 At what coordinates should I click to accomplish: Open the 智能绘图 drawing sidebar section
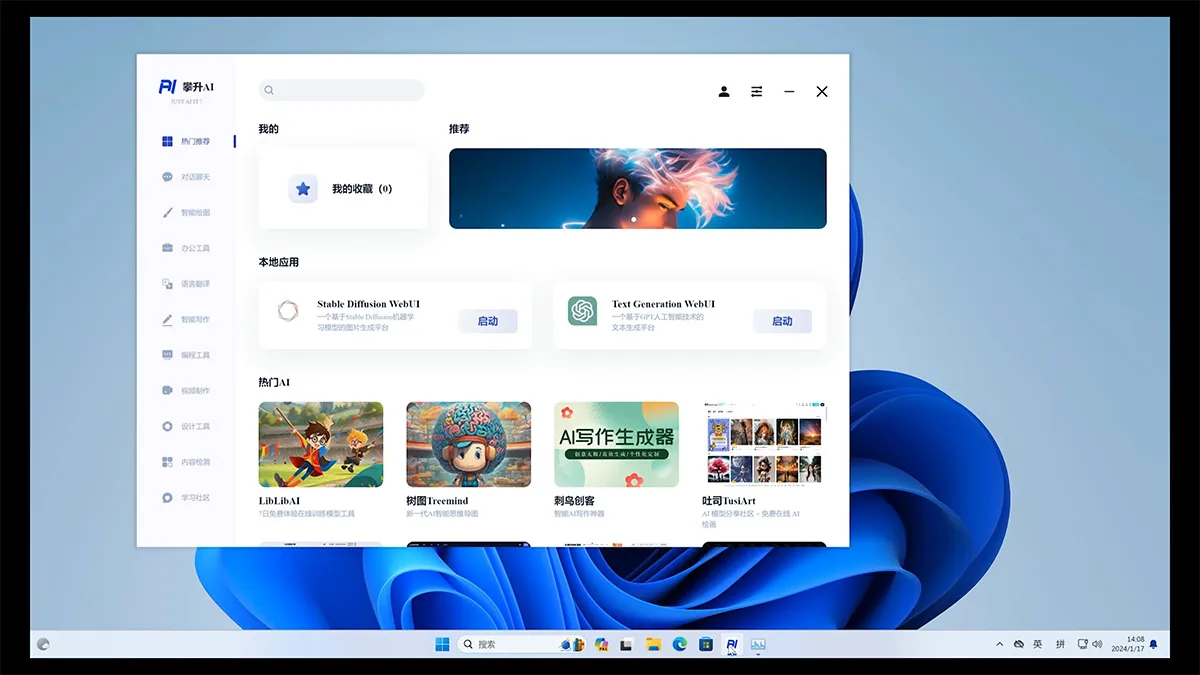tap(186, 212)
